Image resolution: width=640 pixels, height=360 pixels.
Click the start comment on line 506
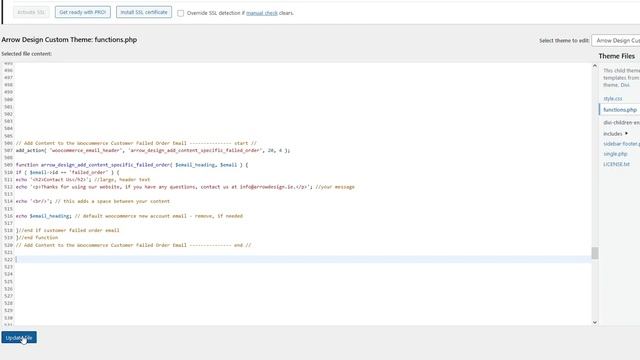coord(136,143)
